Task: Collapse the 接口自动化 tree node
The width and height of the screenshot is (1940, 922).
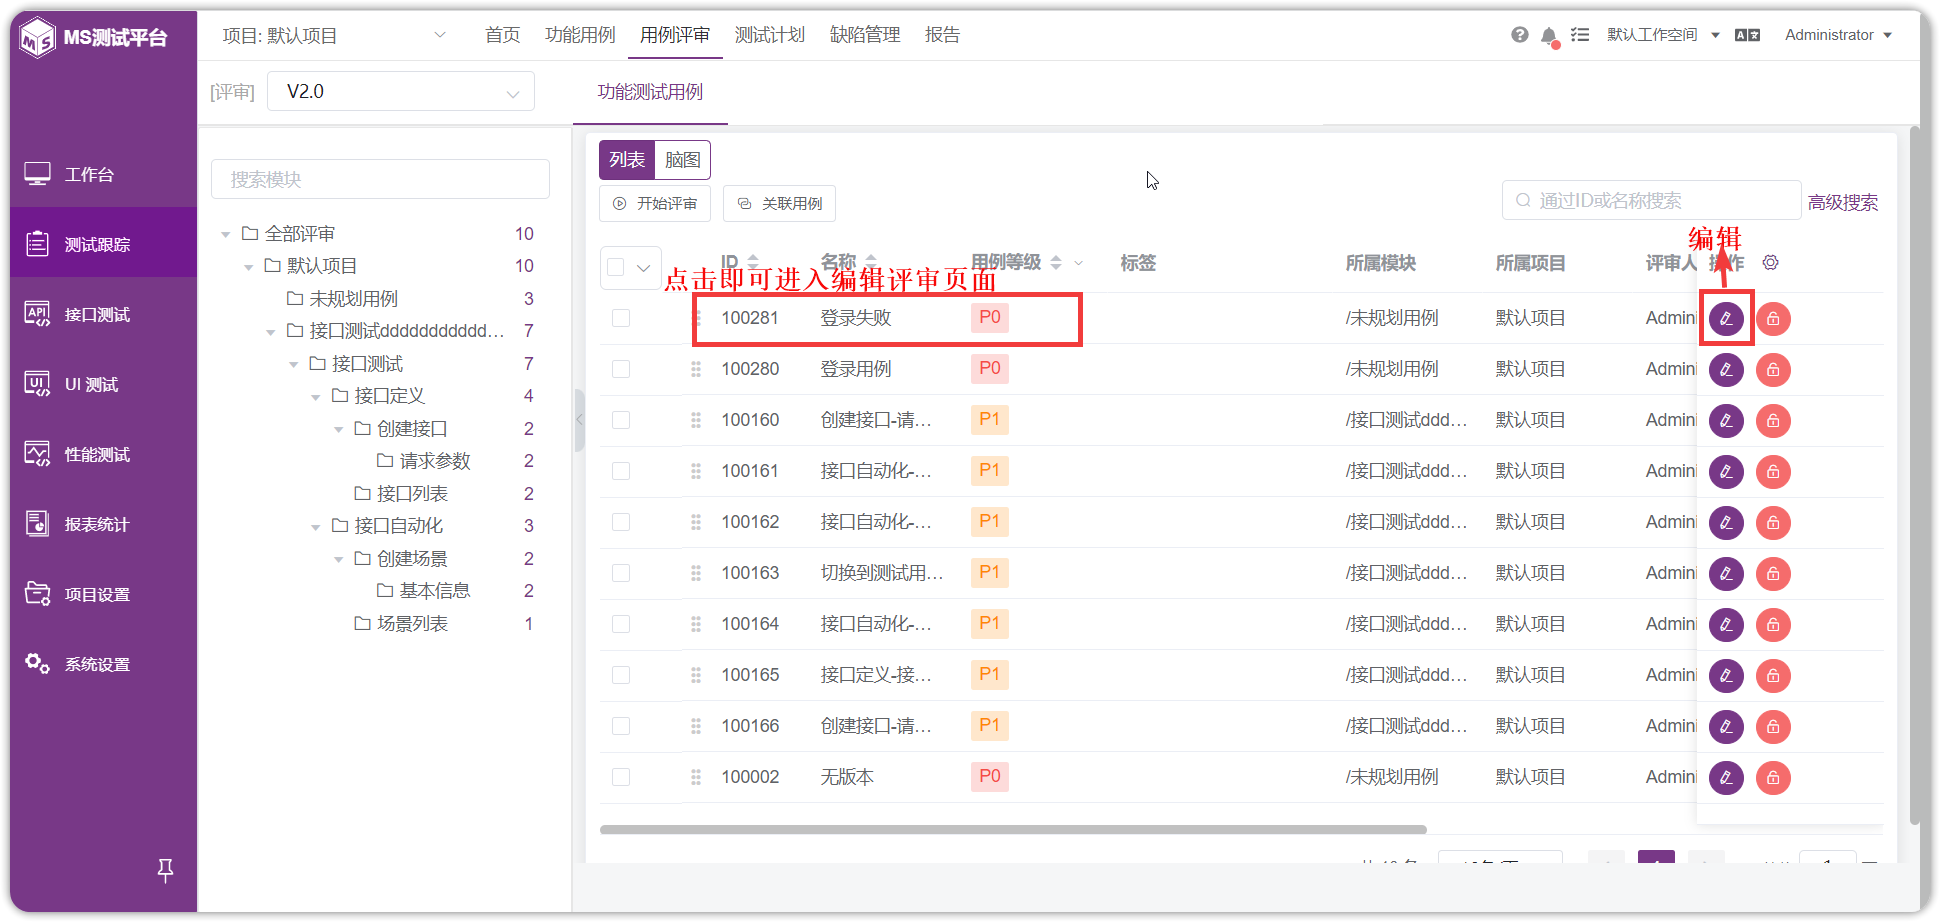Action: [x=316, y=527]
